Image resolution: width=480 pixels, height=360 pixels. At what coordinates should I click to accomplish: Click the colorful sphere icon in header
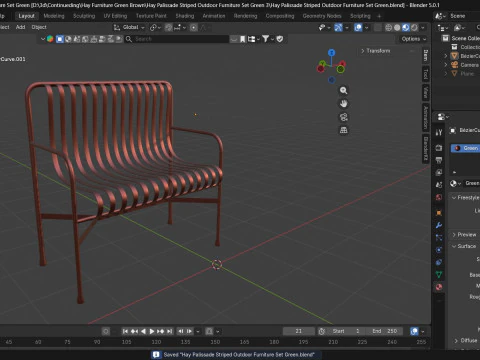click(x=50, y=39)
